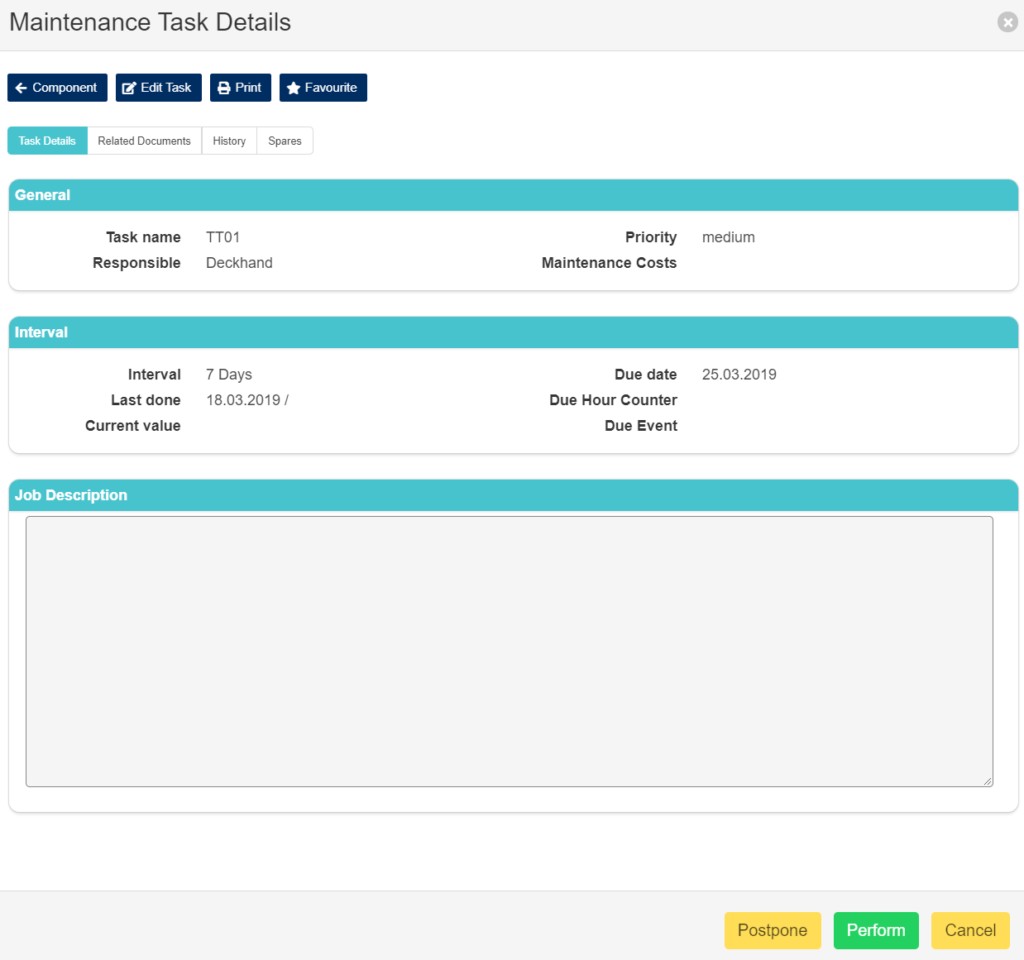Click the Postpone button
The width and height of the screenshot is (1024, 960).
tap(773, 930)
